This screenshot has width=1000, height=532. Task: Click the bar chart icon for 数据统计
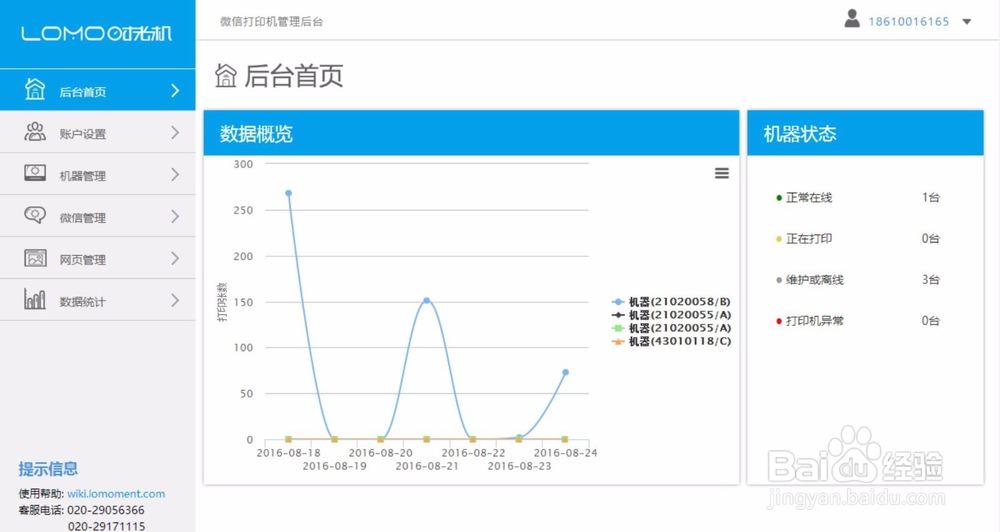click(35, 299)
